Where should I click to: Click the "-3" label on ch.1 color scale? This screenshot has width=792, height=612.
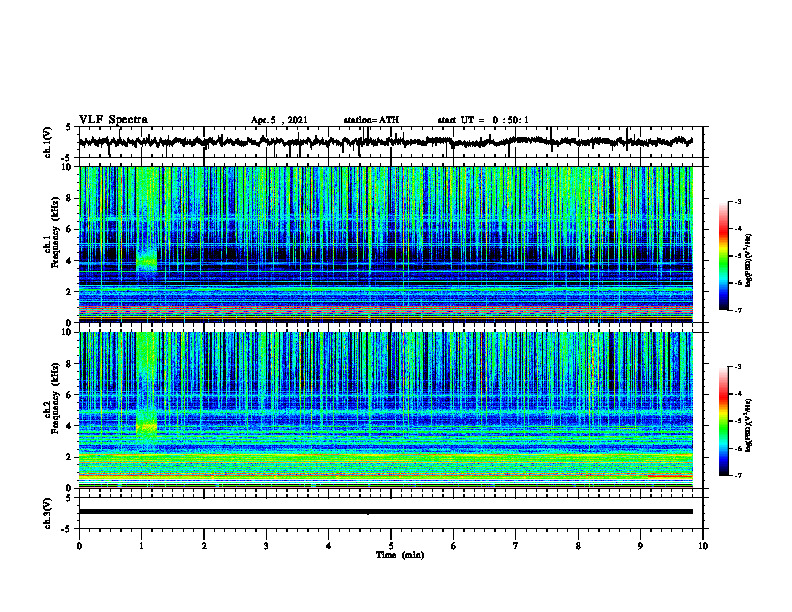click(x=738, y=201)
